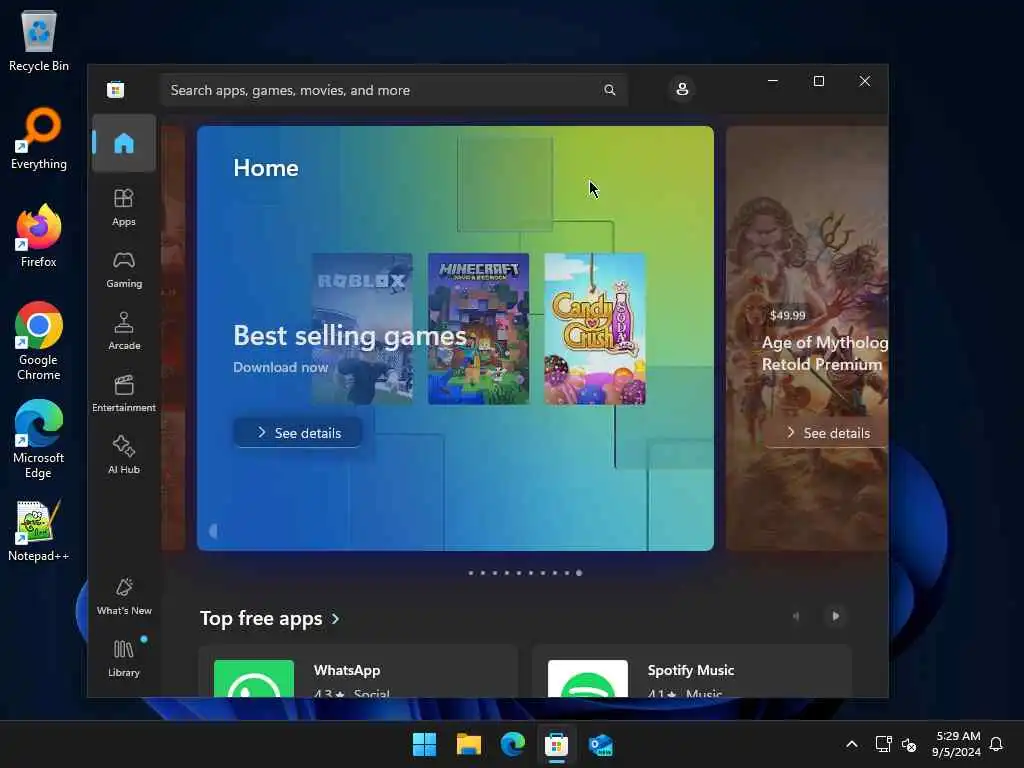Open AI Hub in the sidebar
The width and height of the screenshot is (1024, 768).
coord(123,455)
